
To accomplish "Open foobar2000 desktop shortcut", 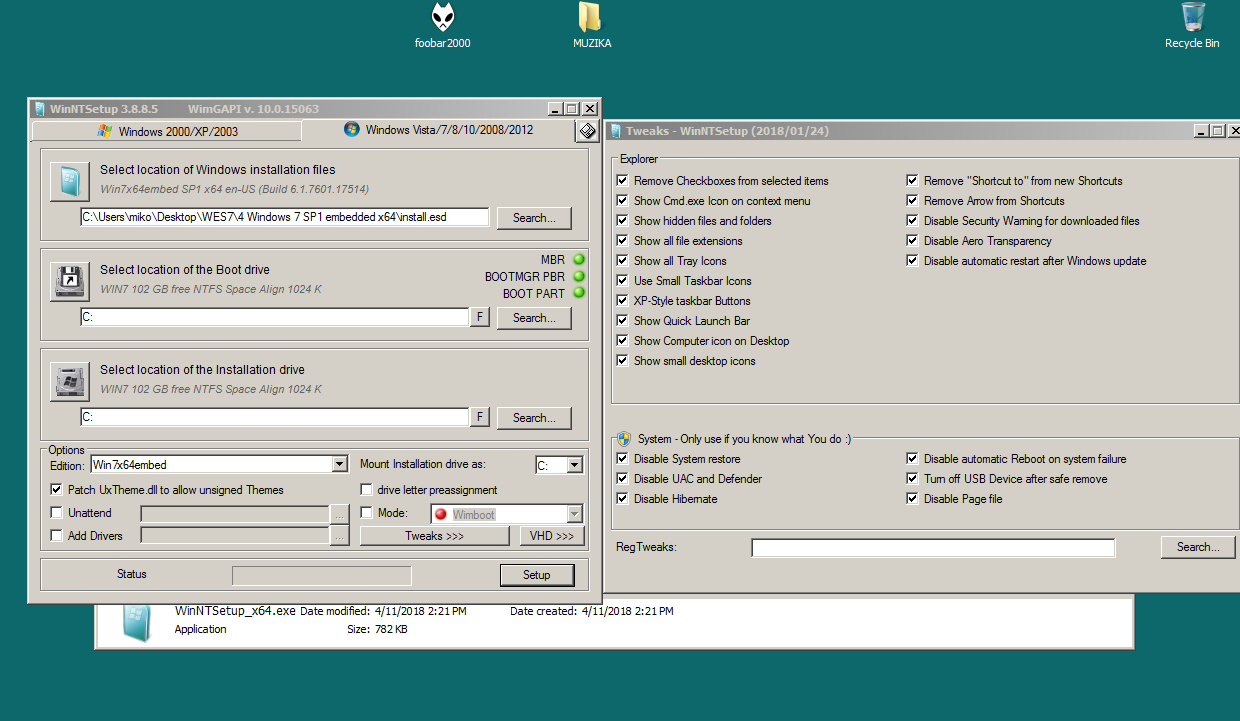I will (442, 25).
